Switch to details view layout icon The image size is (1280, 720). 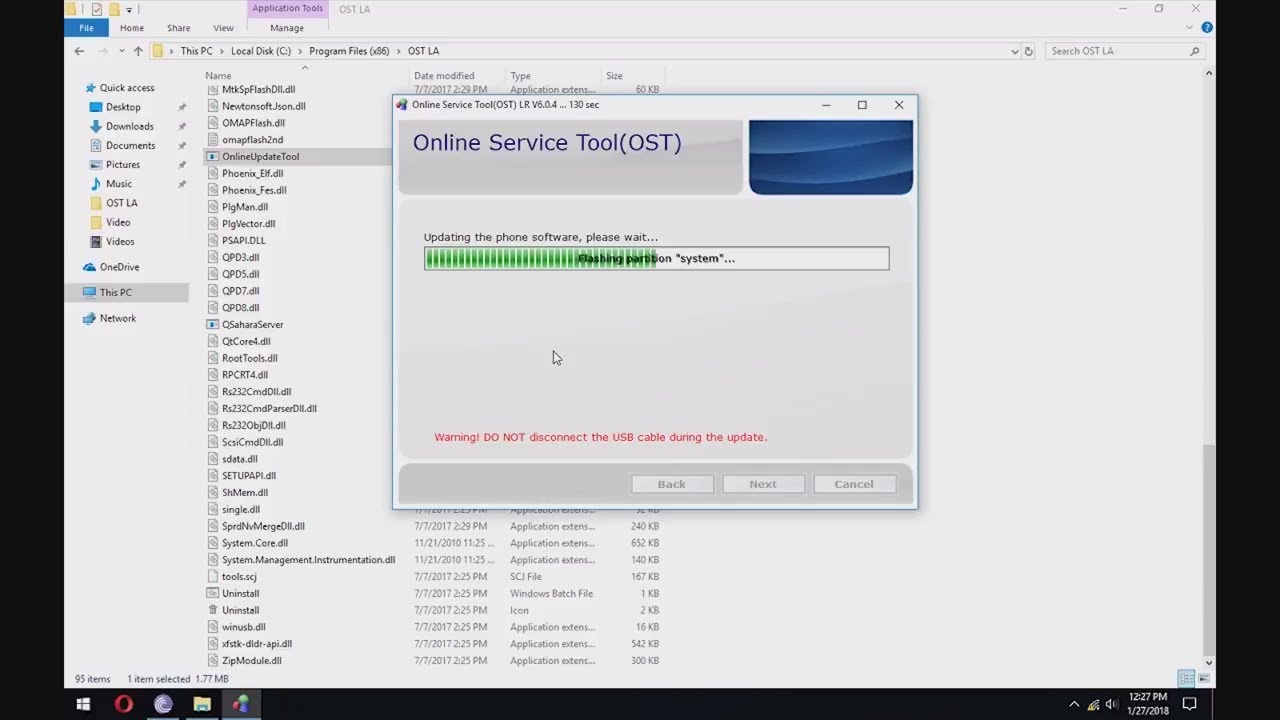(1186, 679)
